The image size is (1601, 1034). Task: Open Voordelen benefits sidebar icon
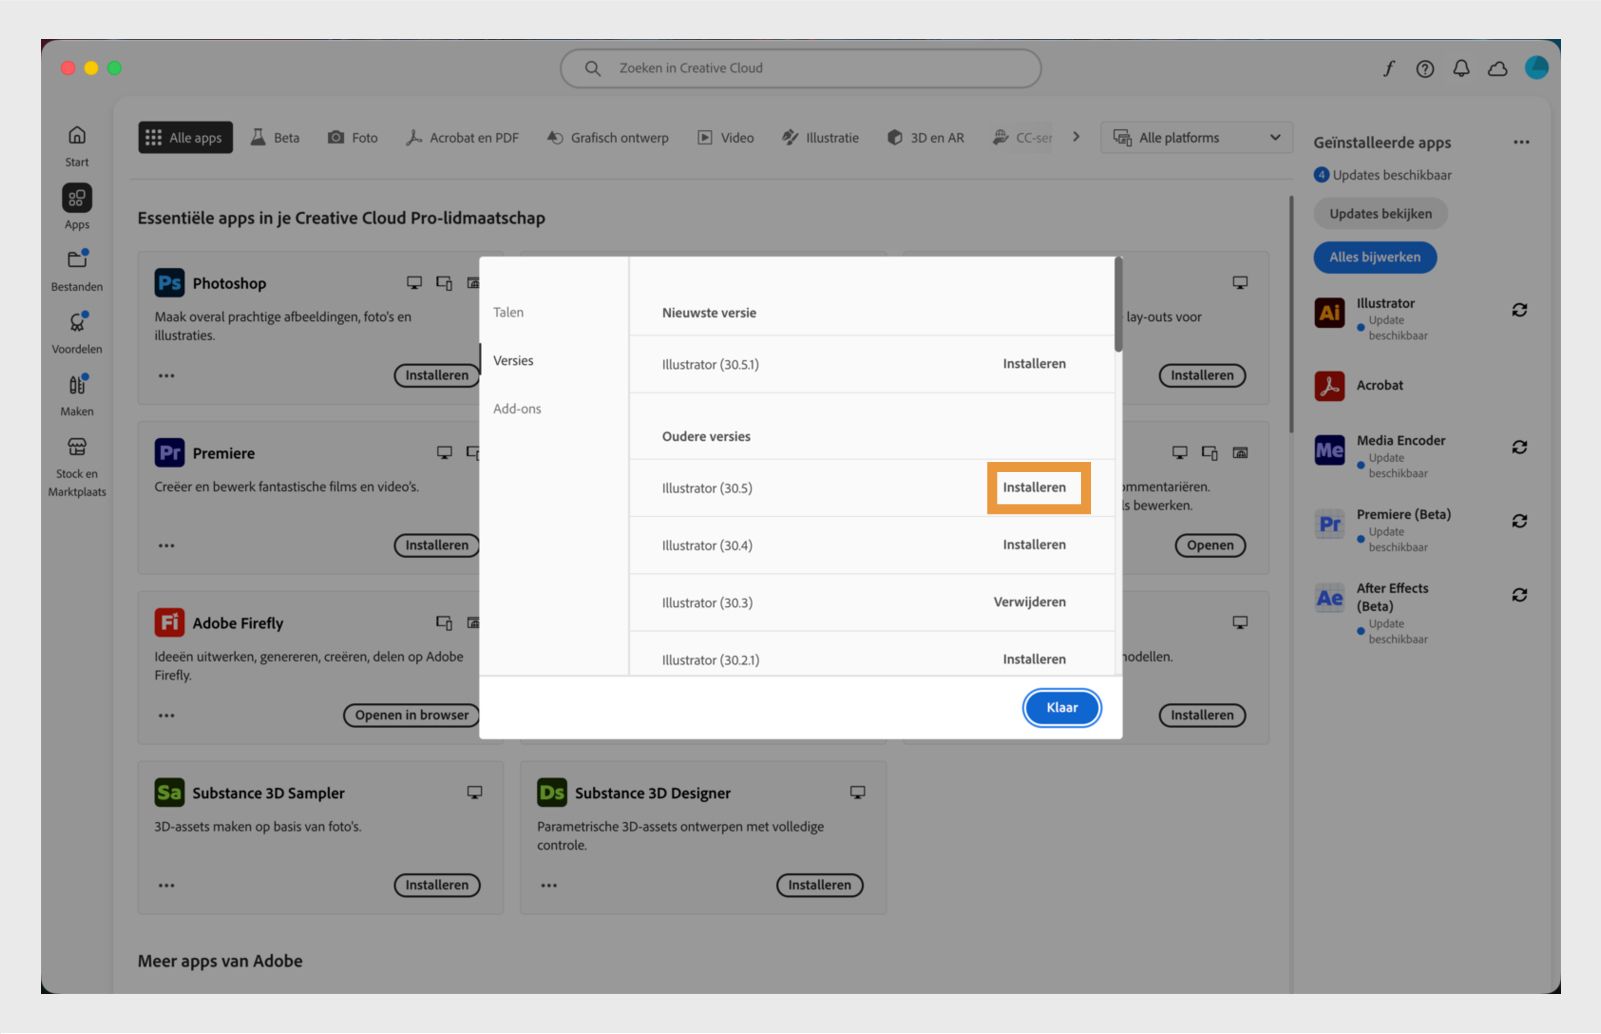(x=77, y=322)
